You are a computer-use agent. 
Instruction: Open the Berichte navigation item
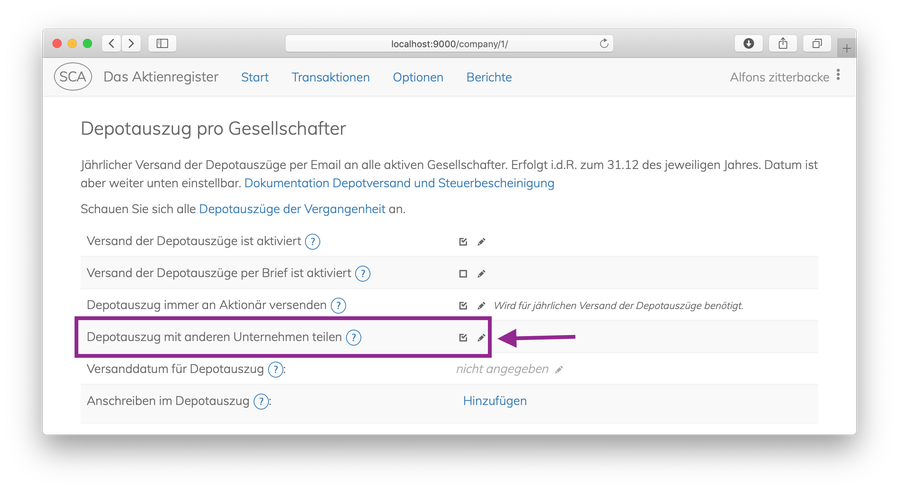(x=489, y=77)
